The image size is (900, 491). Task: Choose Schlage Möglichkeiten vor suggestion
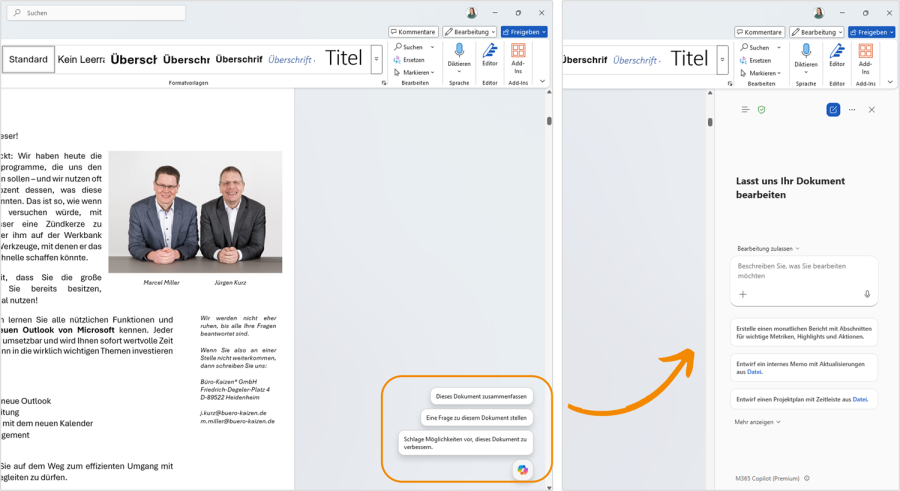[x=465, y=443]
